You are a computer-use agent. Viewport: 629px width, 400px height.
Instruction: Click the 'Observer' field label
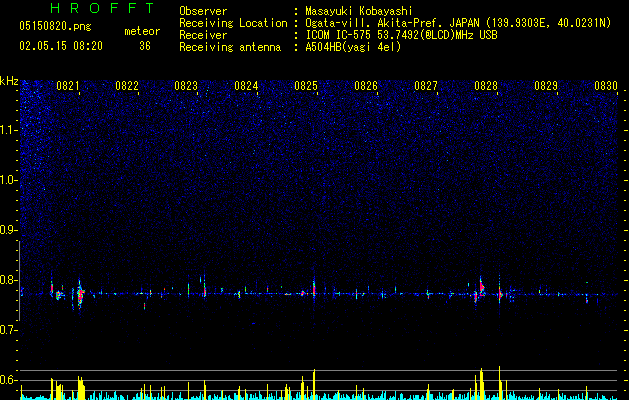click(x=203, y=11)
